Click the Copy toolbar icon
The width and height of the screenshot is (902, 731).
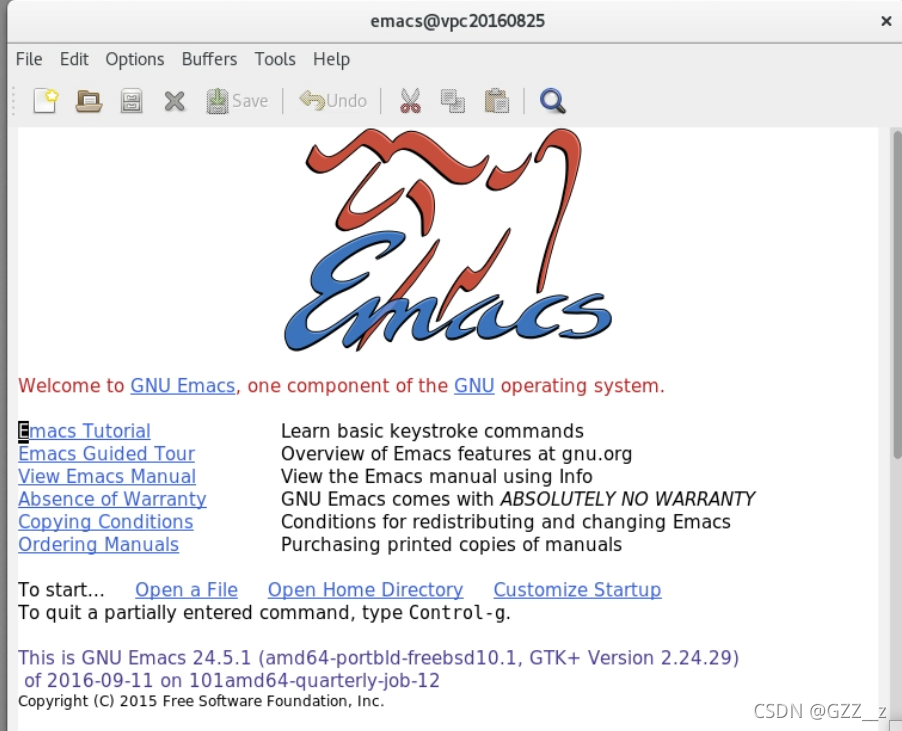[453, 101]
